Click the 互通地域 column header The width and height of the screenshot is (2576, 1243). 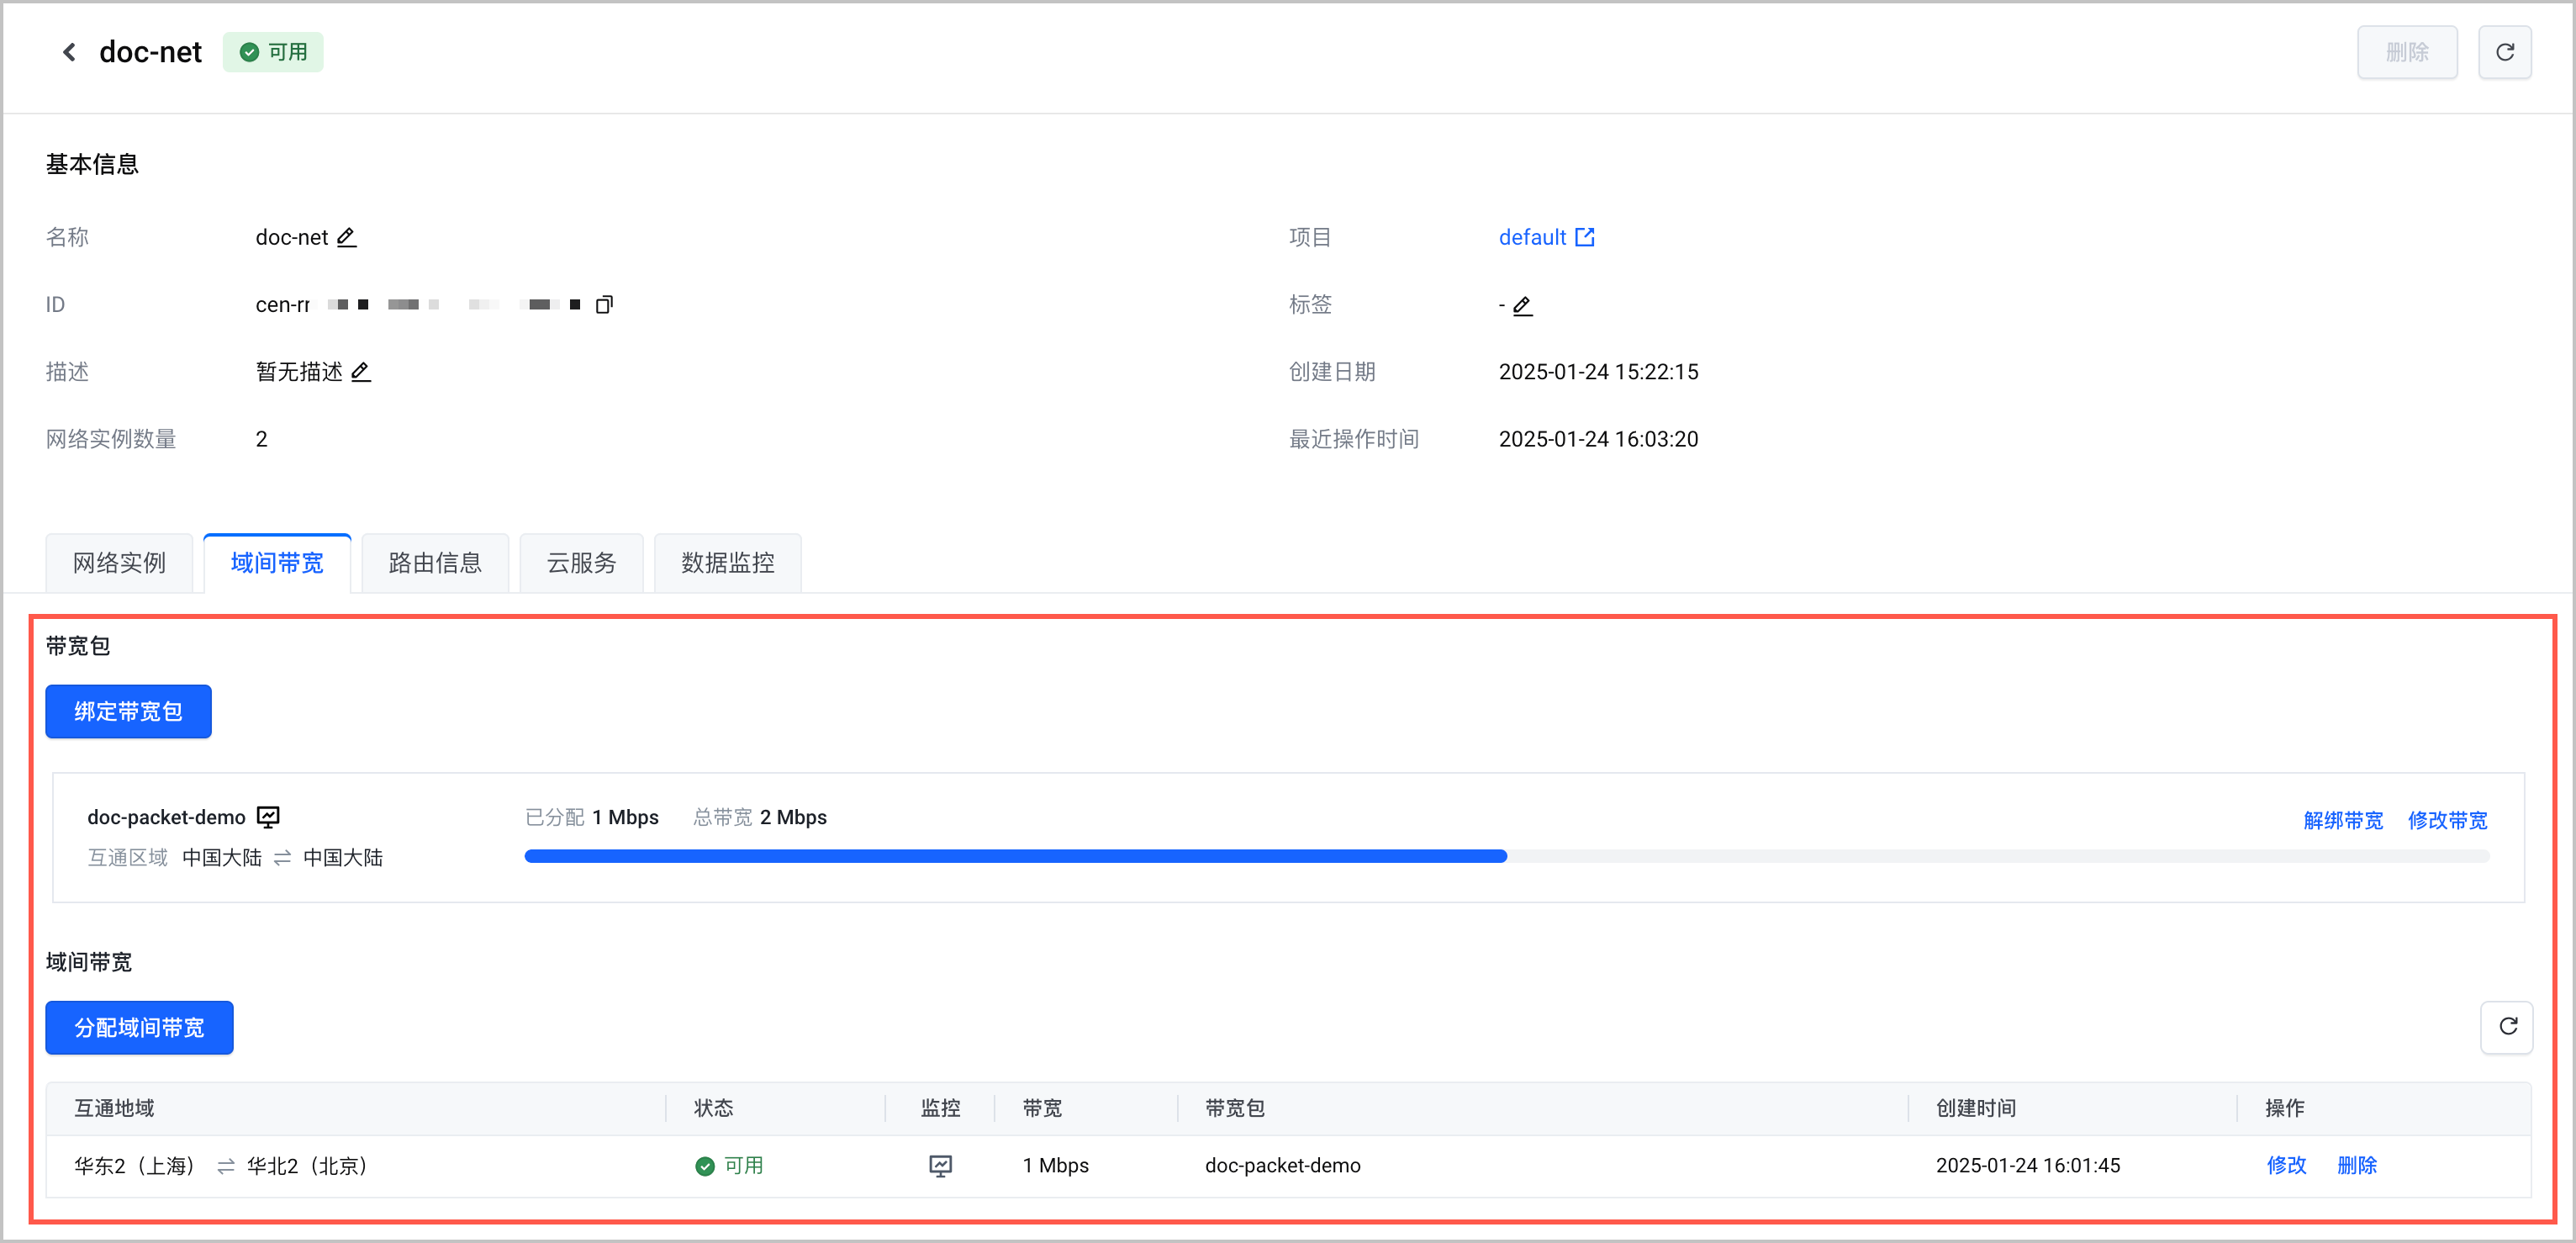pyautogui.click(x=114, y=1108)
